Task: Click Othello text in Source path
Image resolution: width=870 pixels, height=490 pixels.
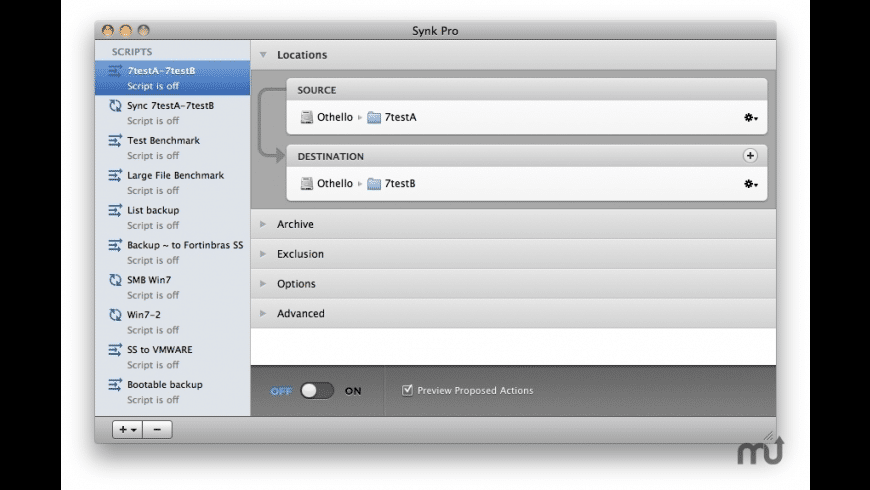Action: pos(335,117)
